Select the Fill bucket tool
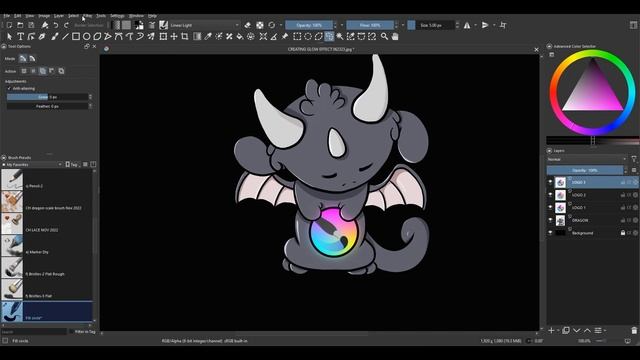 [240, 37]
